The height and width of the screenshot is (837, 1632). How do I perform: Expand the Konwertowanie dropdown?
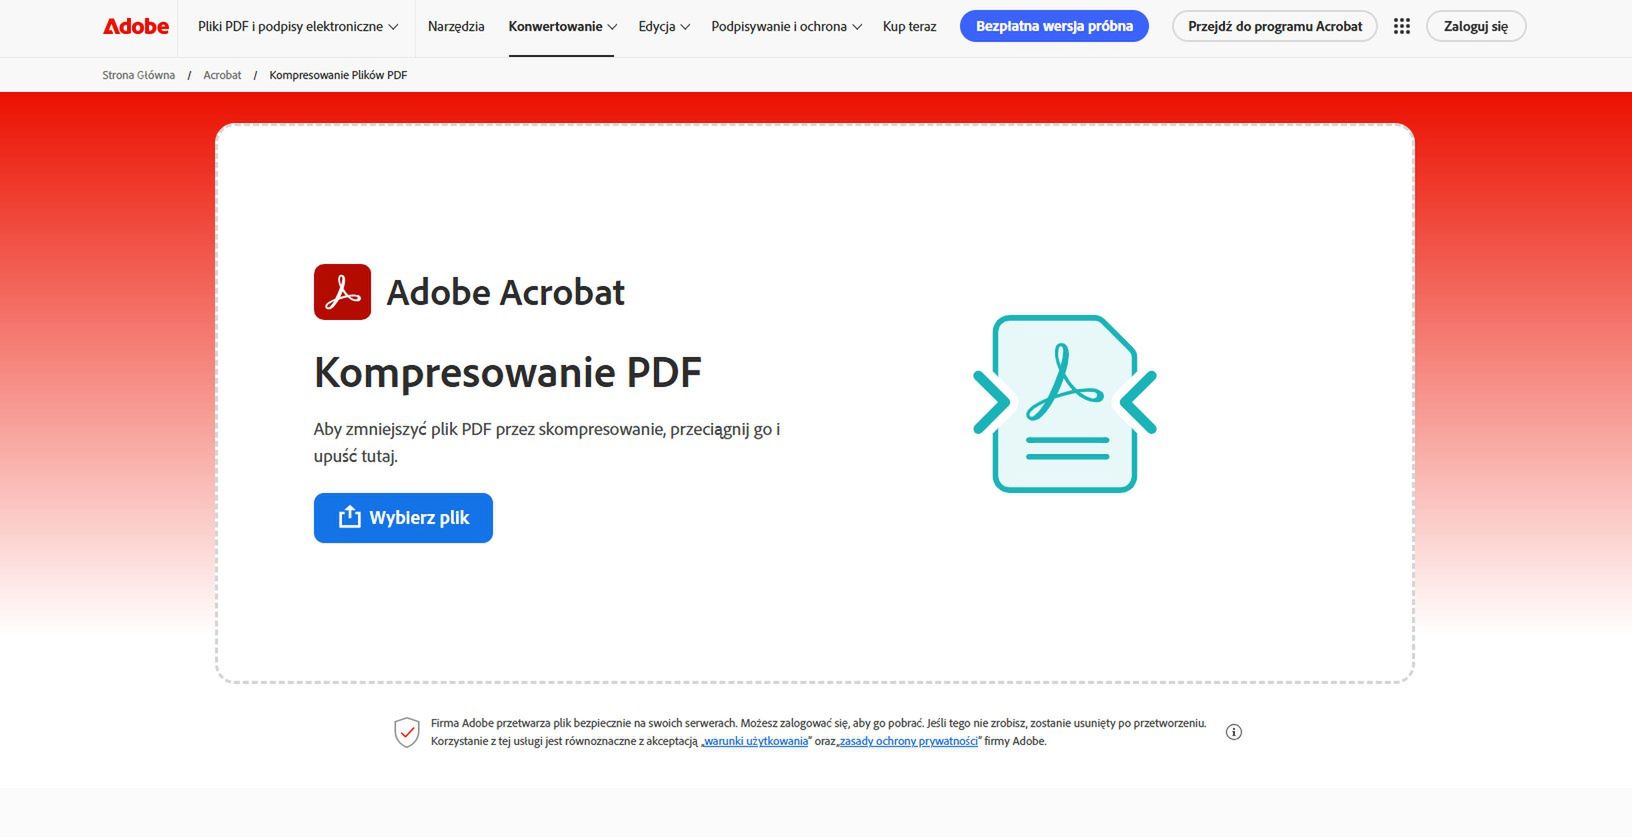point(562,27)
